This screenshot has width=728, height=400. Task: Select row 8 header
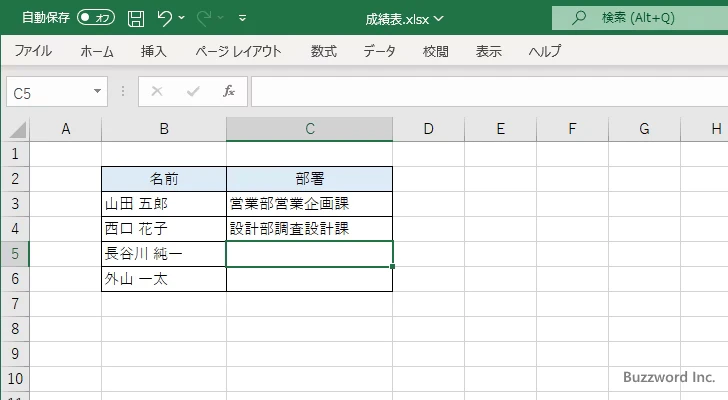(x=15, y=329)
